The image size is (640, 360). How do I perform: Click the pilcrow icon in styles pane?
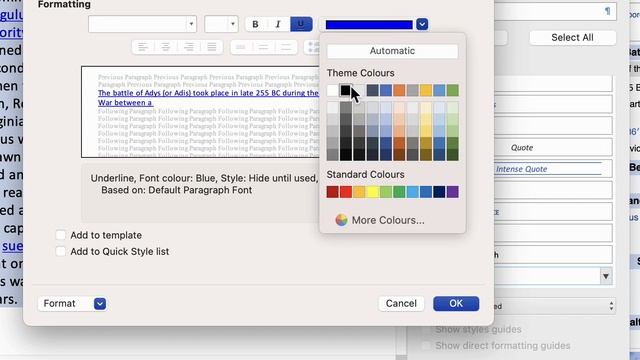(x=607, y=11)
